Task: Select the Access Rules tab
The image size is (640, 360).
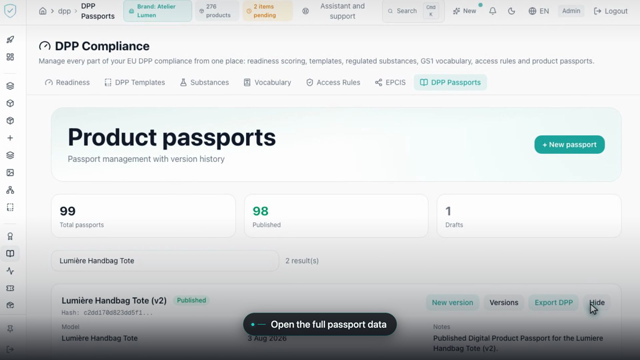Action: (333, 82)
